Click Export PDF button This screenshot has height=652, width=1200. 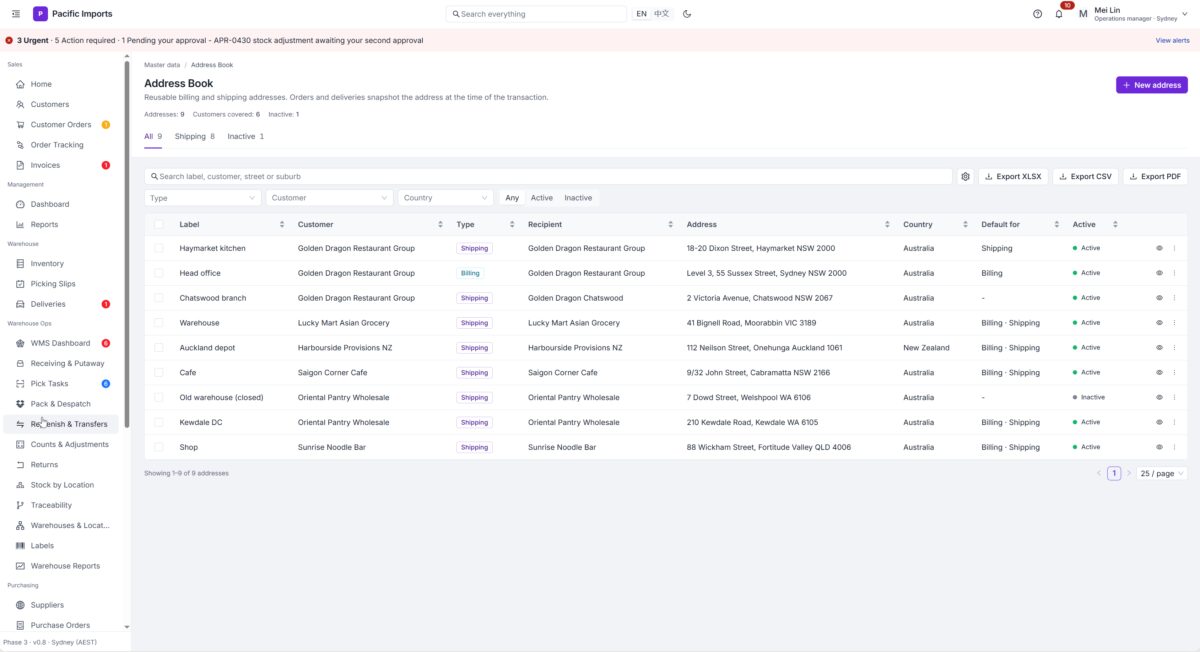point(1155,176)
